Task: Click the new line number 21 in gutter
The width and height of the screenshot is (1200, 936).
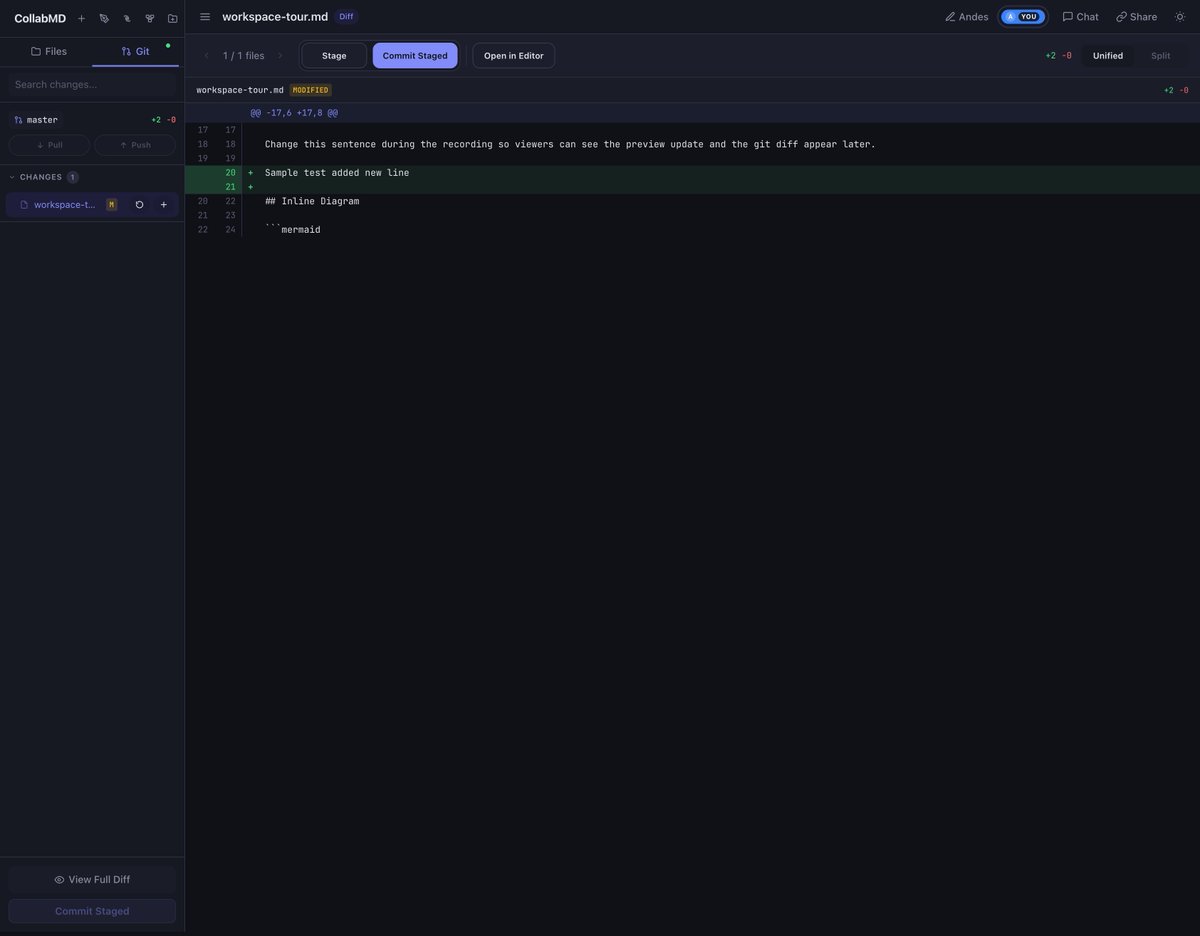Action: tap(230, 187)
